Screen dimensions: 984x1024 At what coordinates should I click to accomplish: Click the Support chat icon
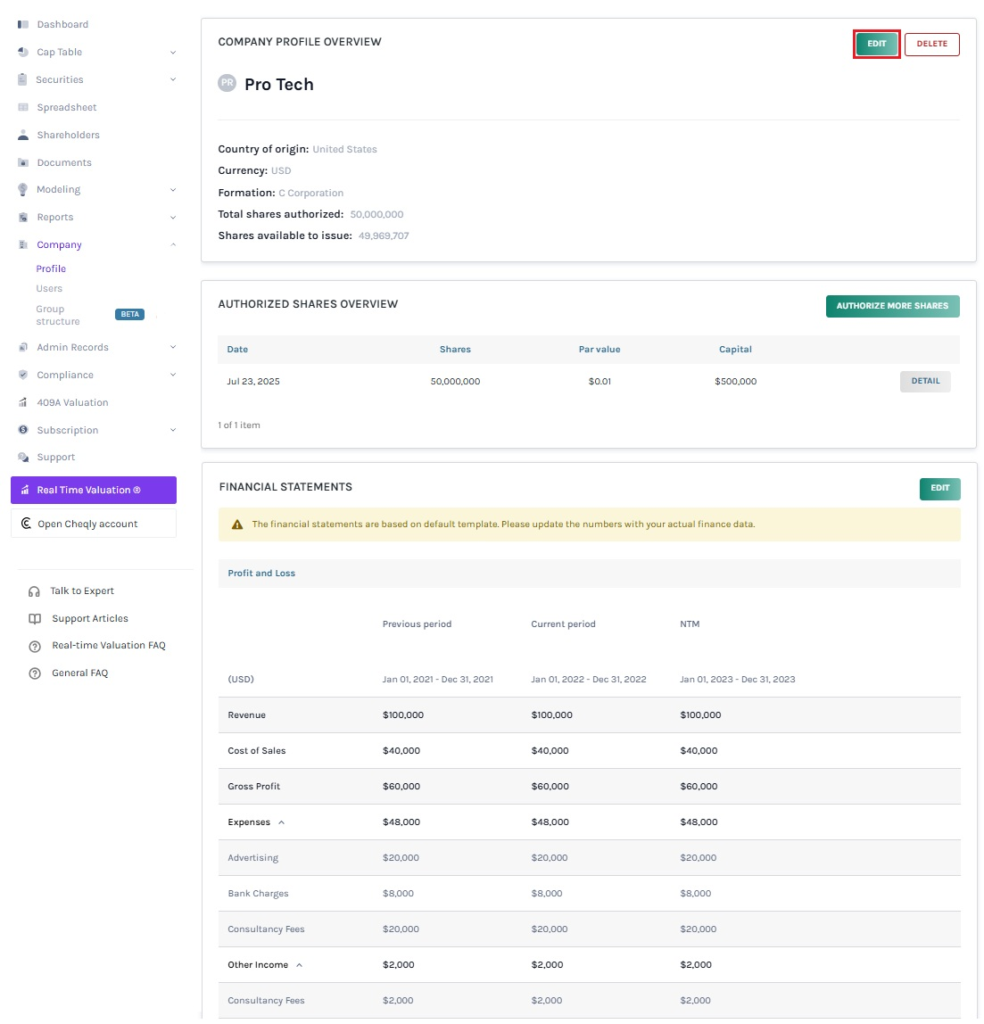point(23,457)
